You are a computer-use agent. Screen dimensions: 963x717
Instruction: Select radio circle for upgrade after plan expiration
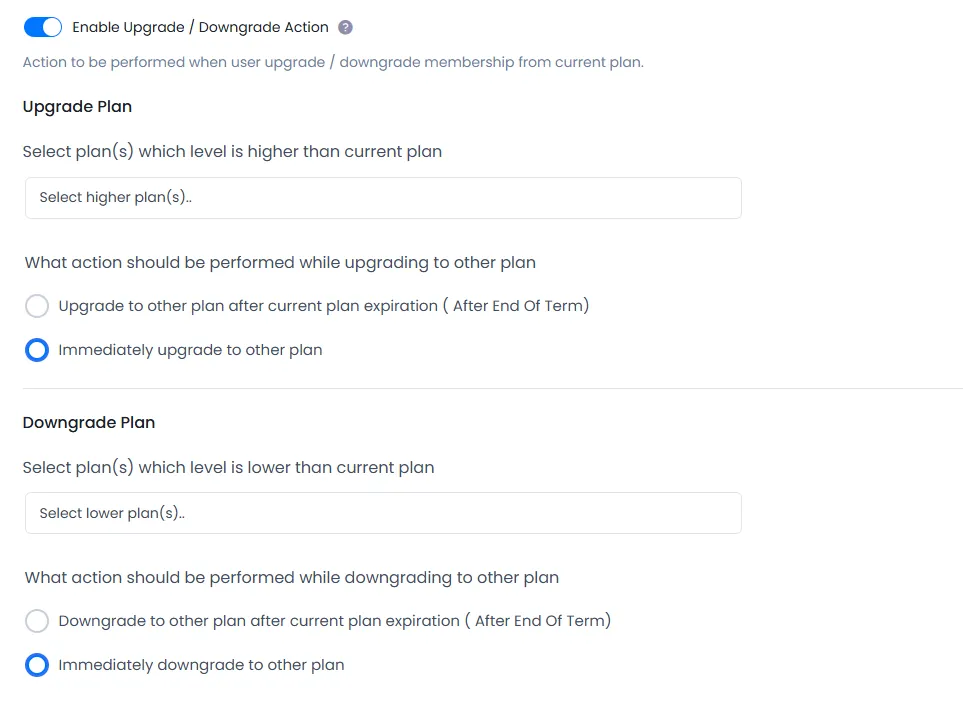point(37,306)
